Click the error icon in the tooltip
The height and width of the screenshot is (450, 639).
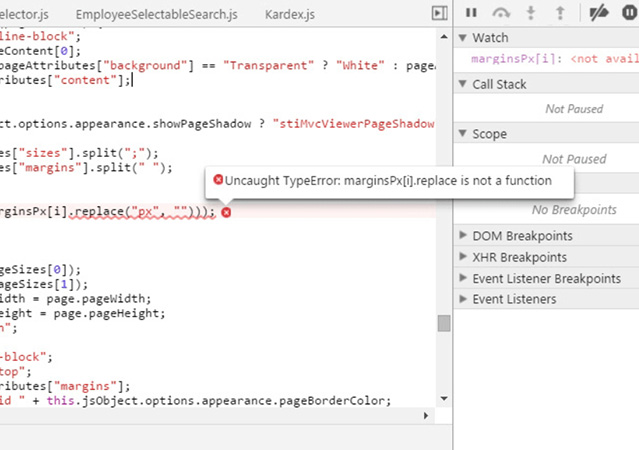click(218, 180)
